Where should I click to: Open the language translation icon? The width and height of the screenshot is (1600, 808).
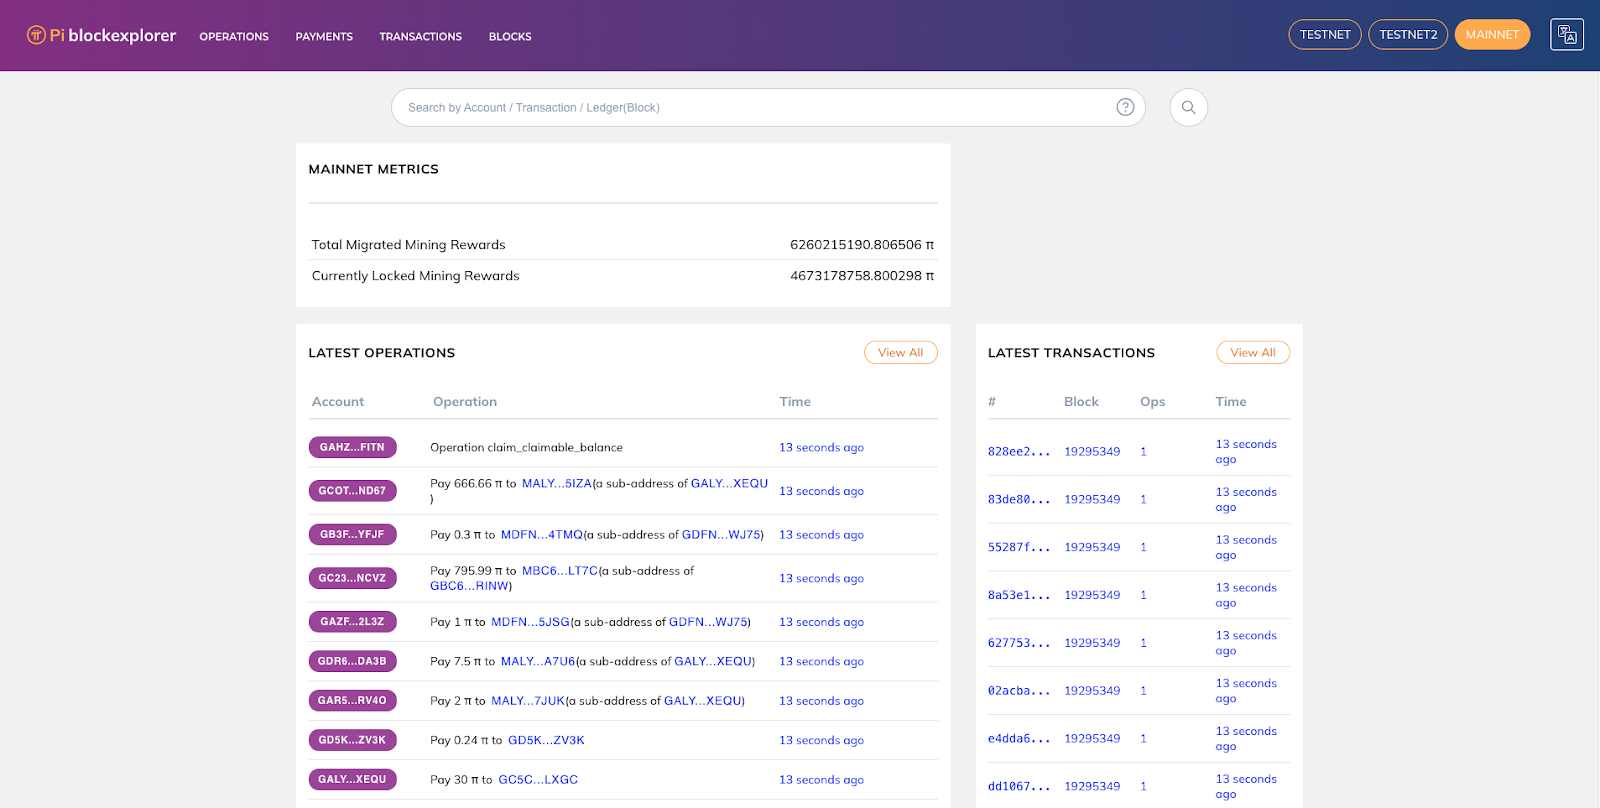point(1566,35)
